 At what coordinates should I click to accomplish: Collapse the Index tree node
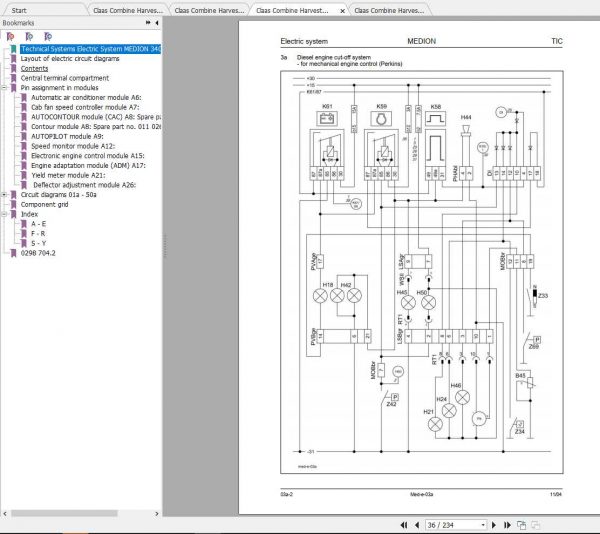click(4, 214)
